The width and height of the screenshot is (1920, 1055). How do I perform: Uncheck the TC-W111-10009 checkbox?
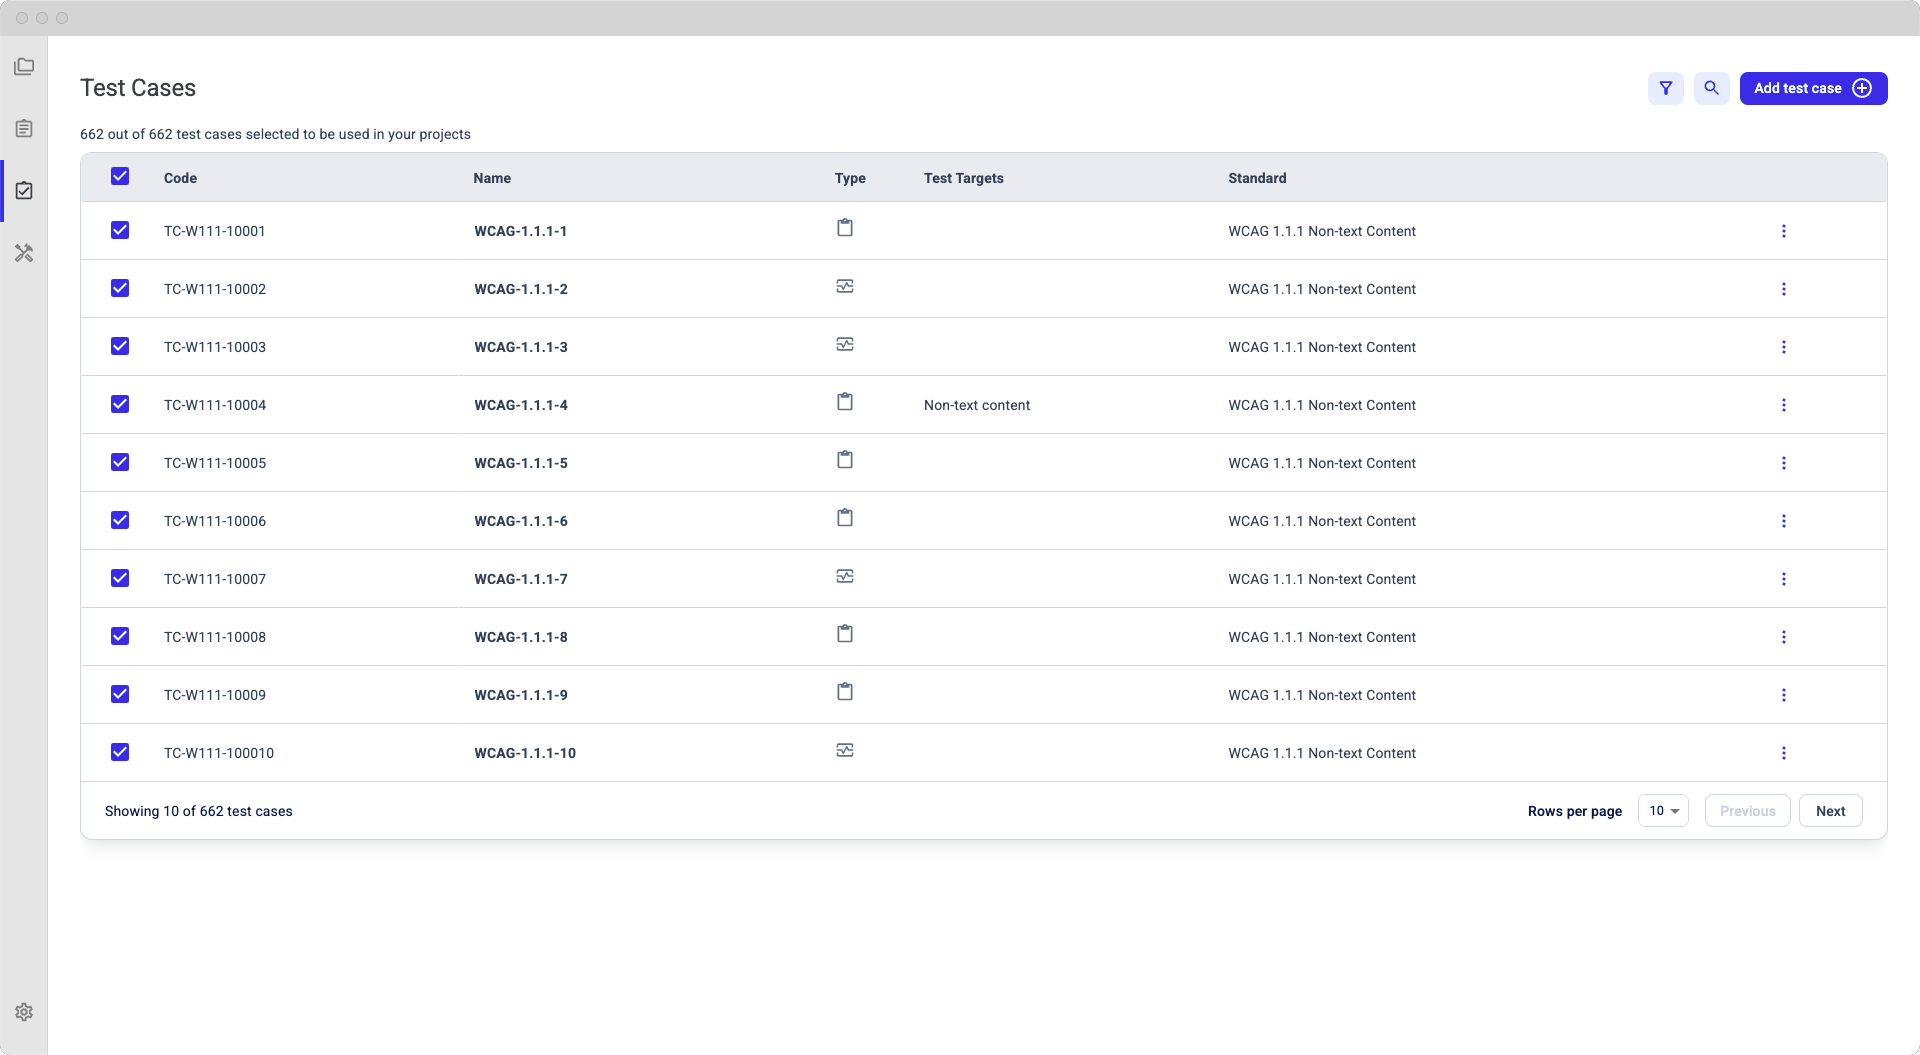(x=120, y=694)
